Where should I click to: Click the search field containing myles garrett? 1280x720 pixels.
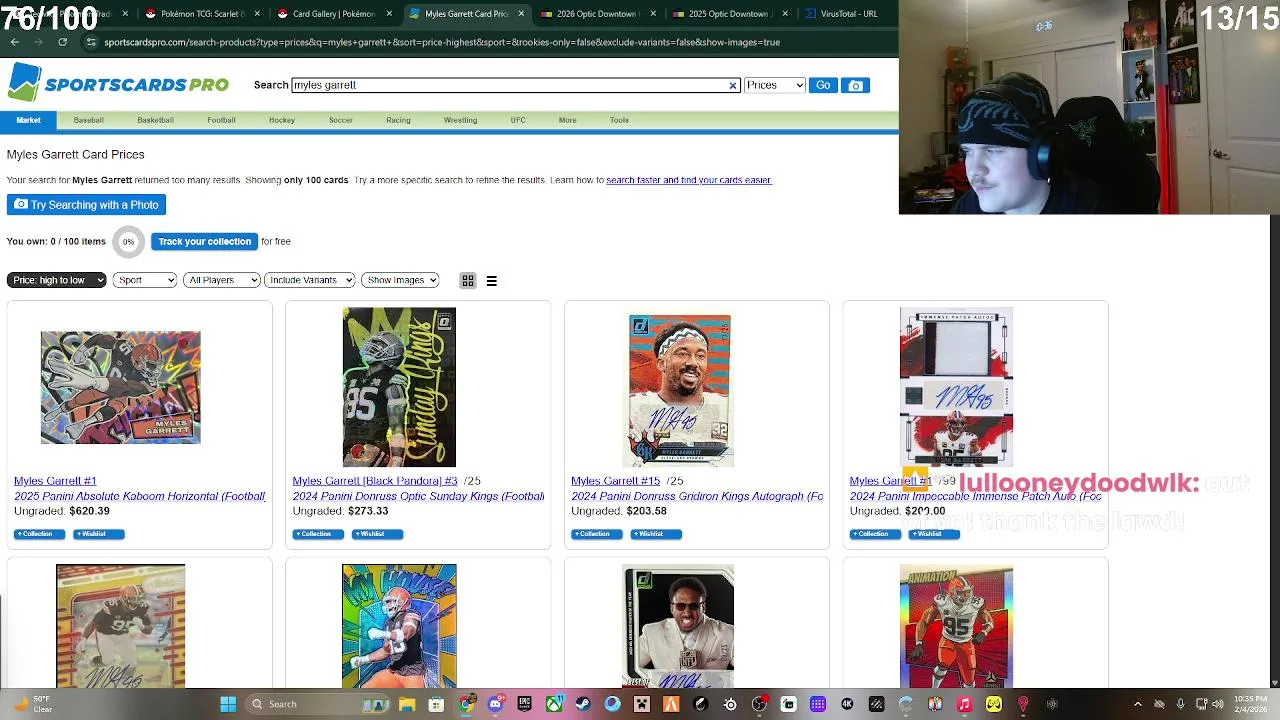tap(515, 85)
